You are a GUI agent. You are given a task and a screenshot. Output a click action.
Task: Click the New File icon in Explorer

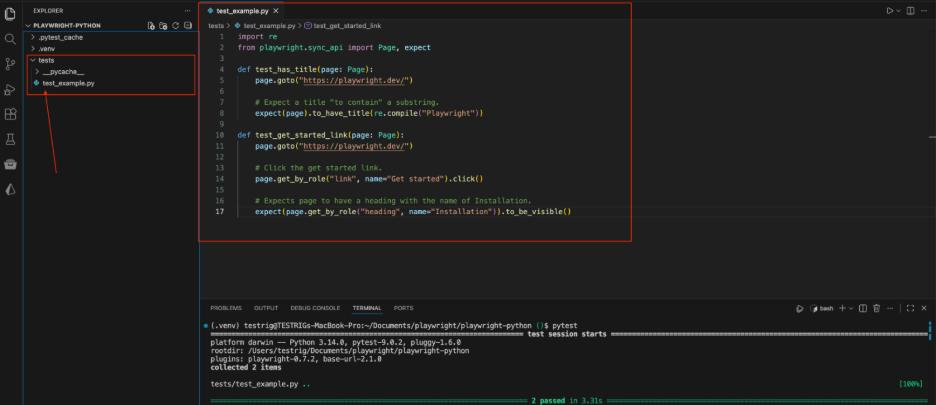pyautogui.click(x=151, y=25)
